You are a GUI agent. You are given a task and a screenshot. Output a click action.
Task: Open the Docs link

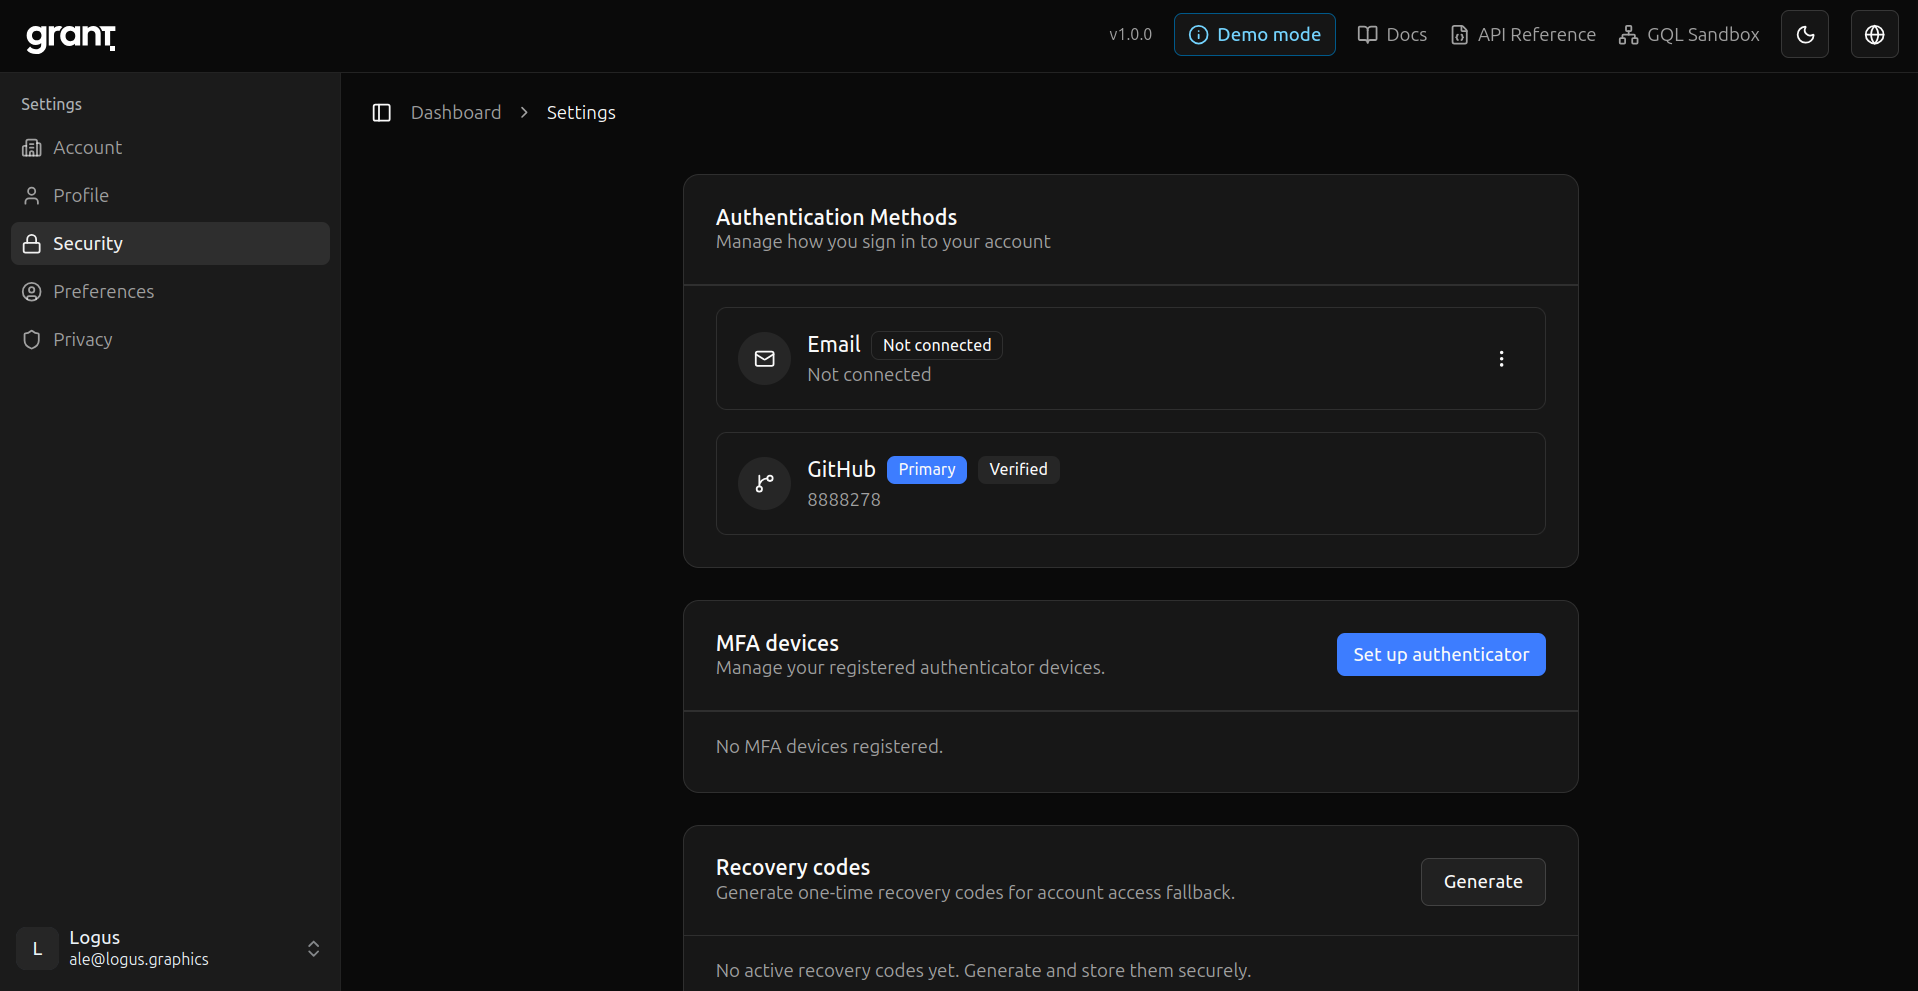pos(1392,35)
